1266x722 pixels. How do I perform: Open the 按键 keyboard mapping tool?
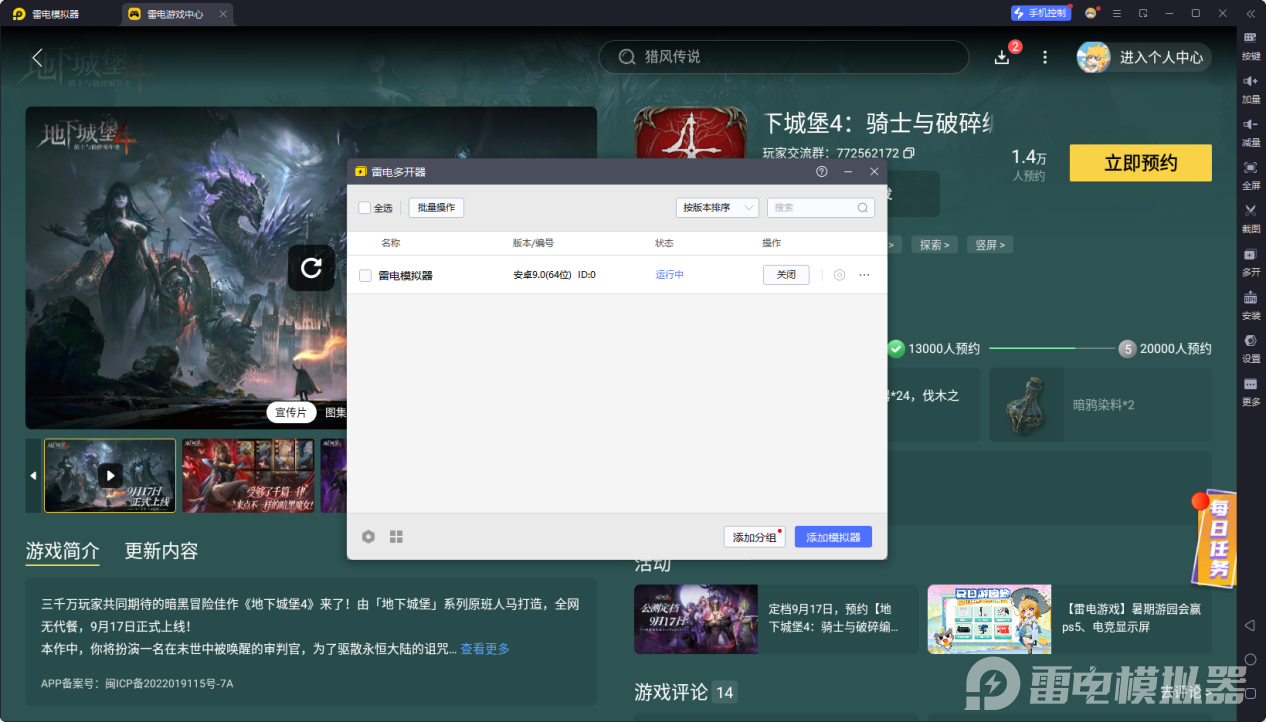[1250, 44]
